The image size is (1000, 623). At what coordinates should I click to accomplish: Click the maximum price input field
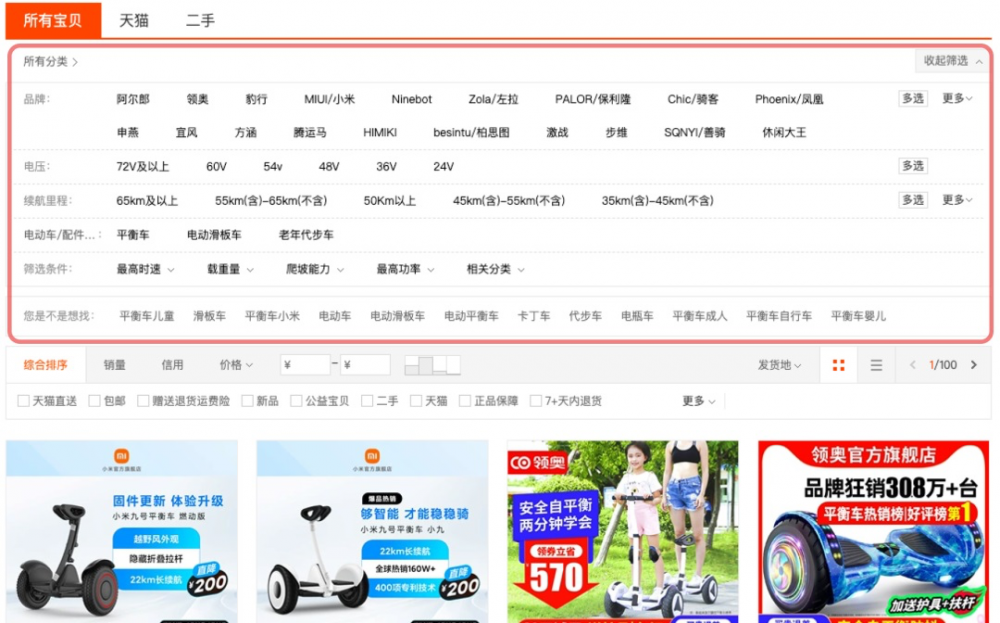pyautogui.click(x=365, y=365)
